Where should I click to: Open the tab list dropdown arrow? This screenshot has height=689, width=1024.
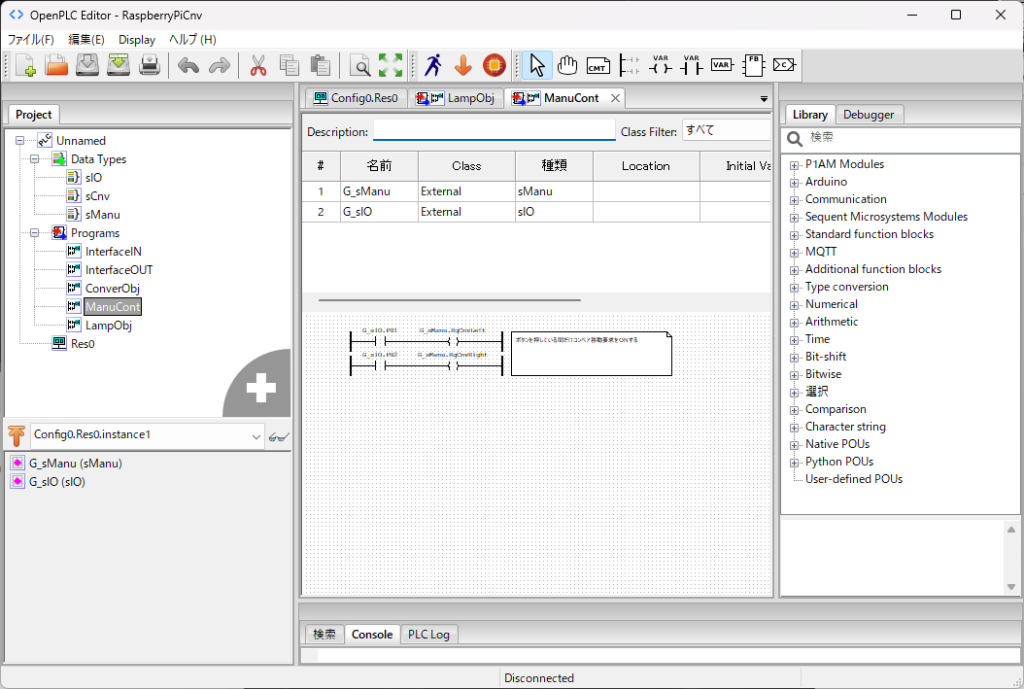(x=763, y=99)
